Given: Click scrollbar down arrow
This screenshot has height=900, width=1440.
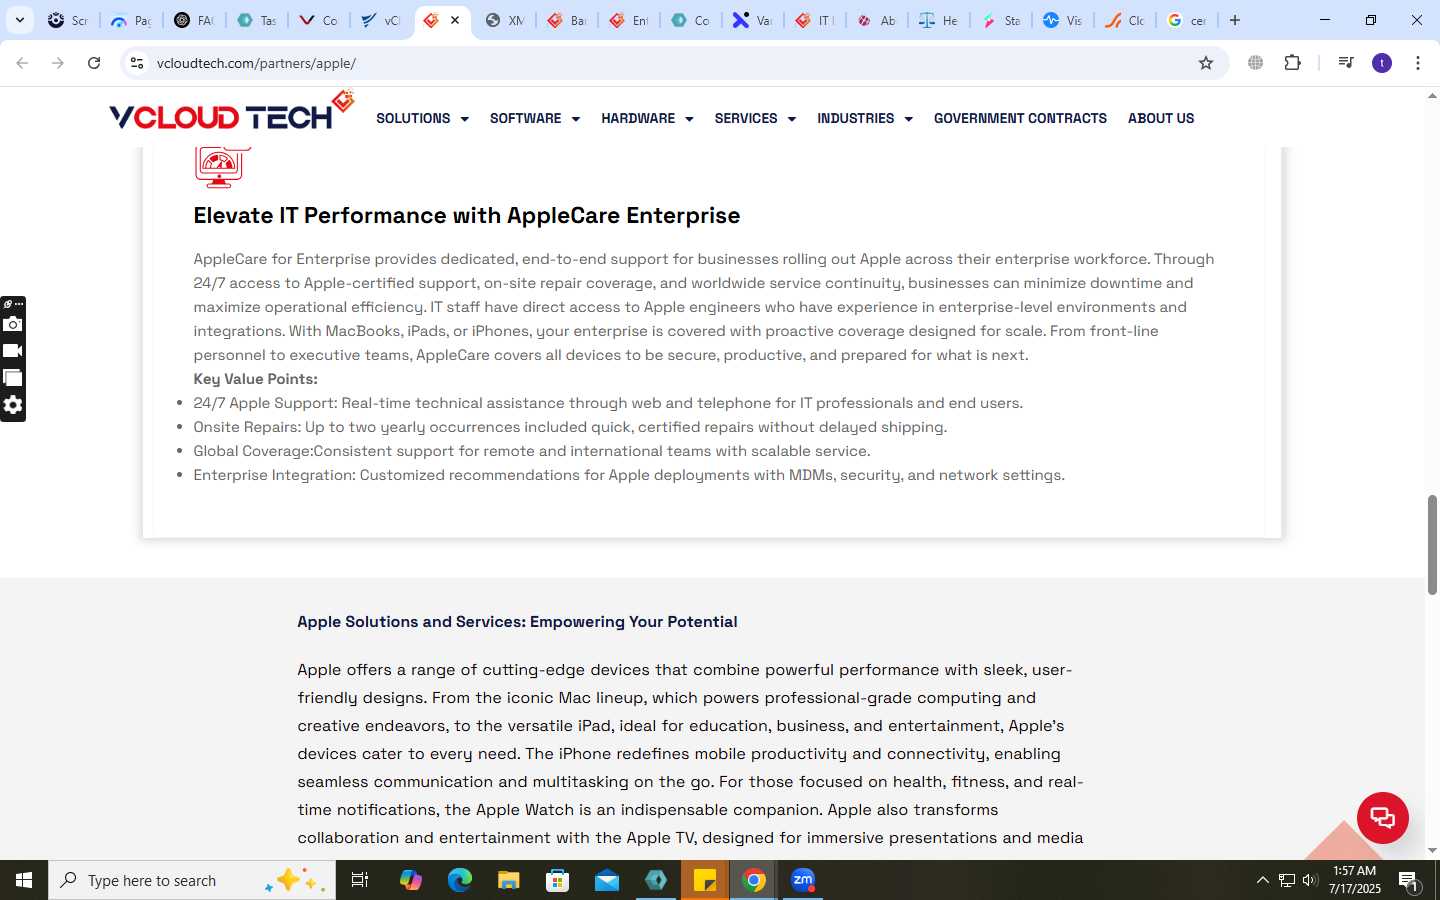Looking at the screenshot, I should tap(1432, 850).
